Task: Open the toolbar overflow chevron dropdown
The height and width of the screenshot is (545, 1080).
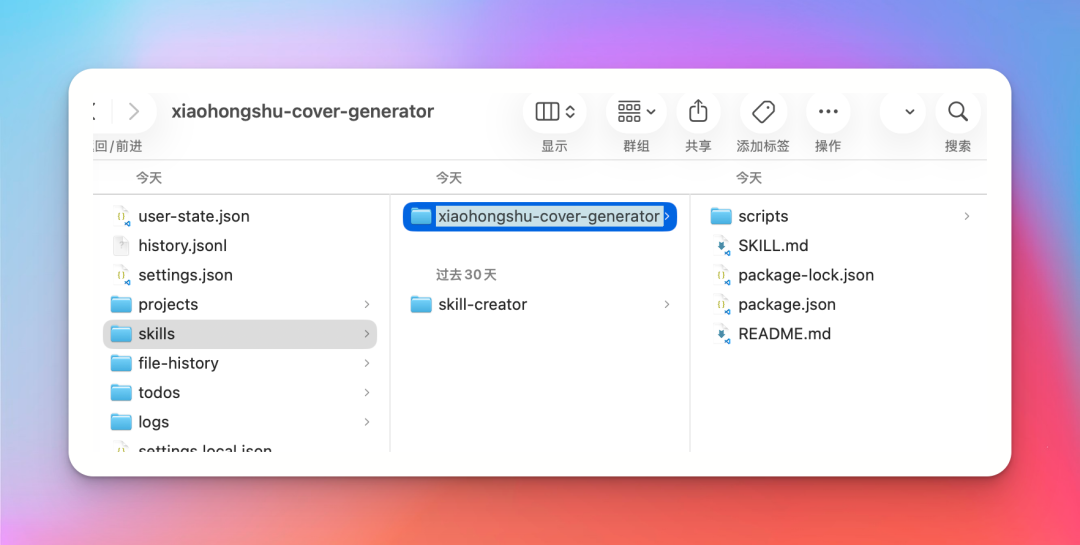Action: tap(909, 112)
